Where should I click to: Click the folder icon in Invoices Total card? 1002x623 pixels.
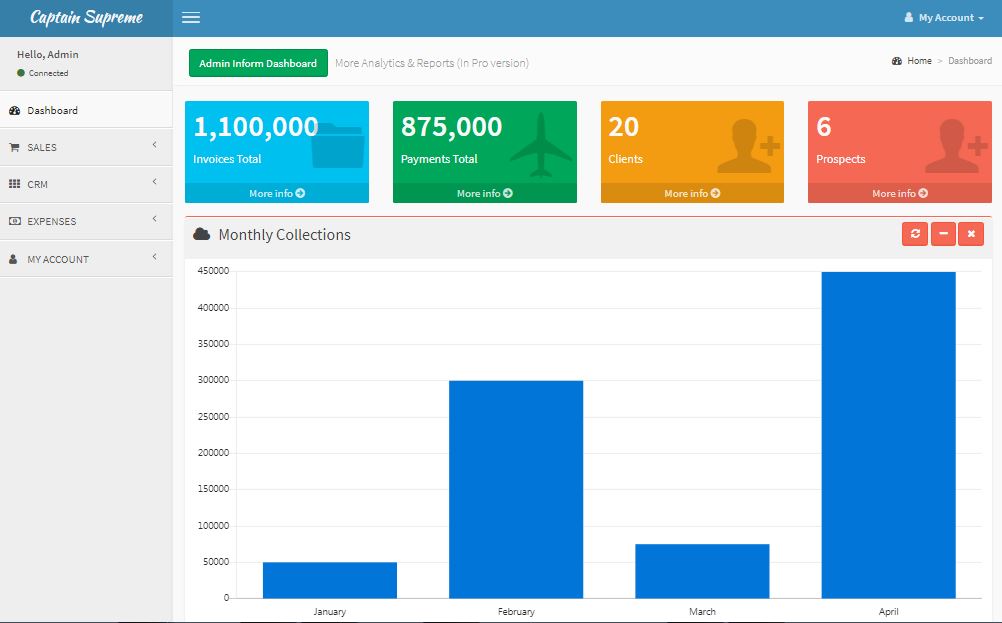(x=338, y=145)
